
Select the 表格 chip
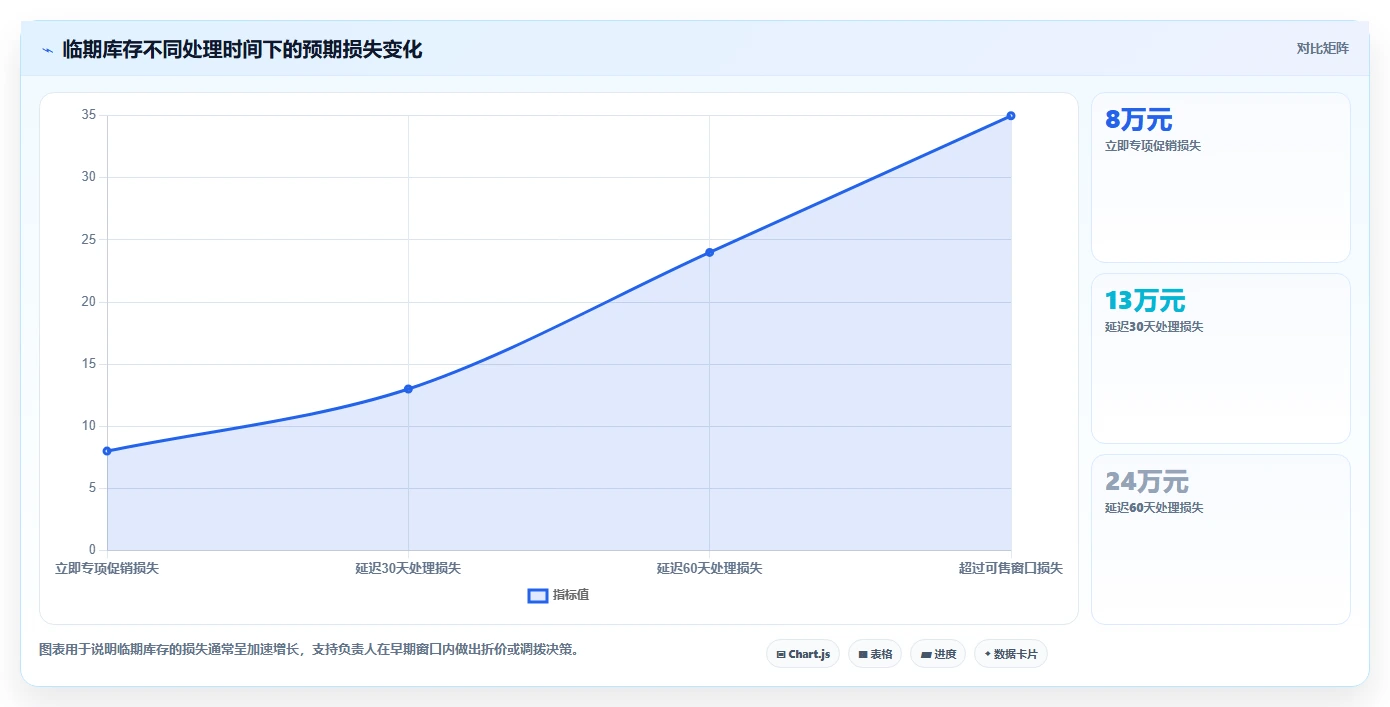[x=875, y=654]
